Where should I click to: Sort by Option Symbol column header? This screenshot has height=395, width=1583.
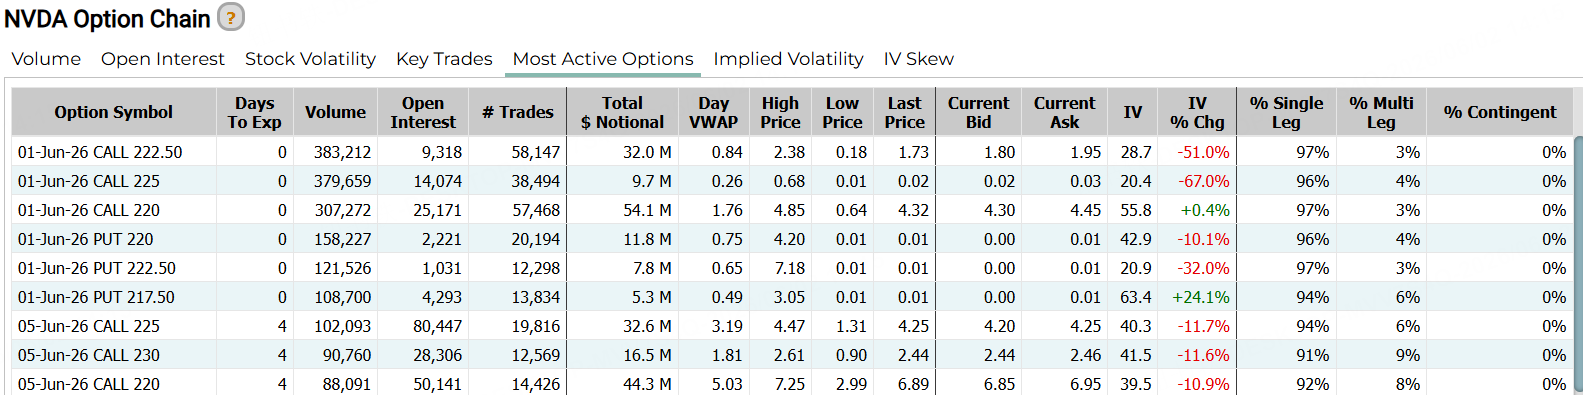pyautogui.click(x=114, y=112)
